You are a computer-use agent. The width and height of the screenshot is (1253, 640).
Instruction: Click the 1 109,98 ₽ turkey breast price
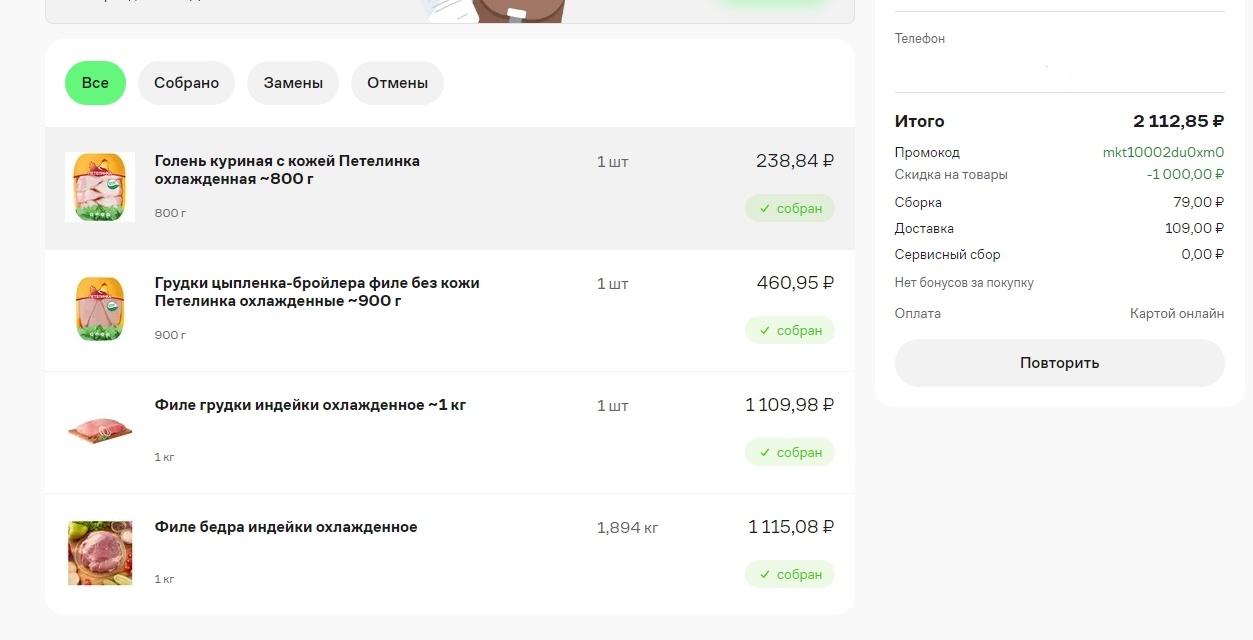(x=789, y=405)
